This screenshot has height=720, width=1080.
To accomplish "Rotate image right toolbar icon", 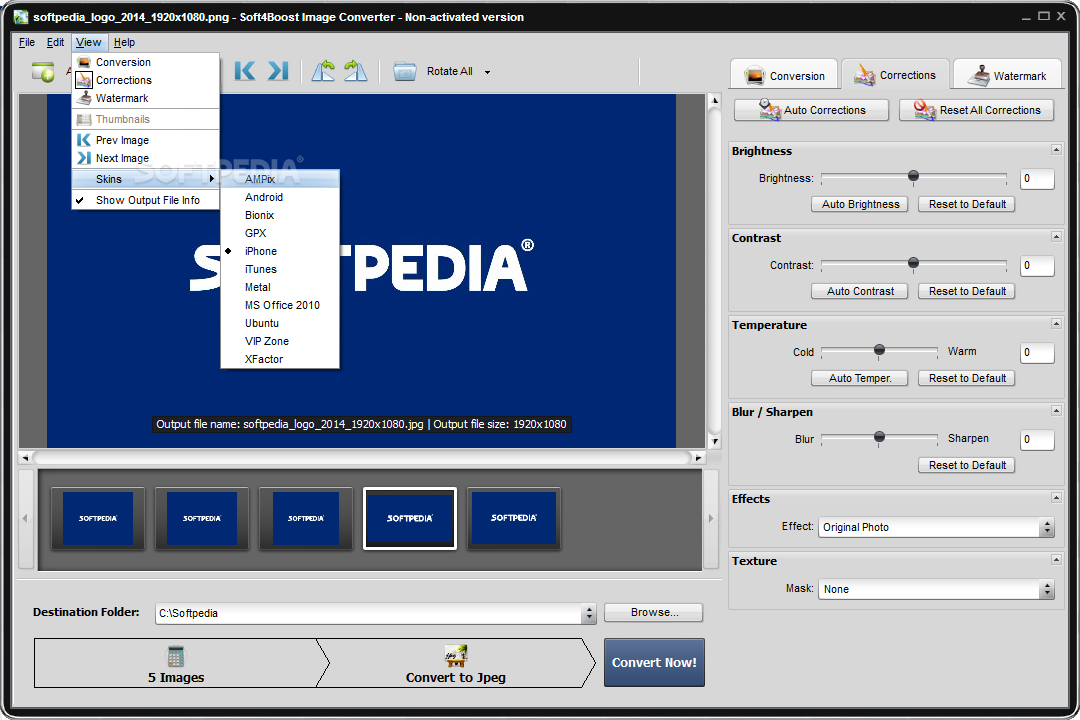I will [355, 71].
